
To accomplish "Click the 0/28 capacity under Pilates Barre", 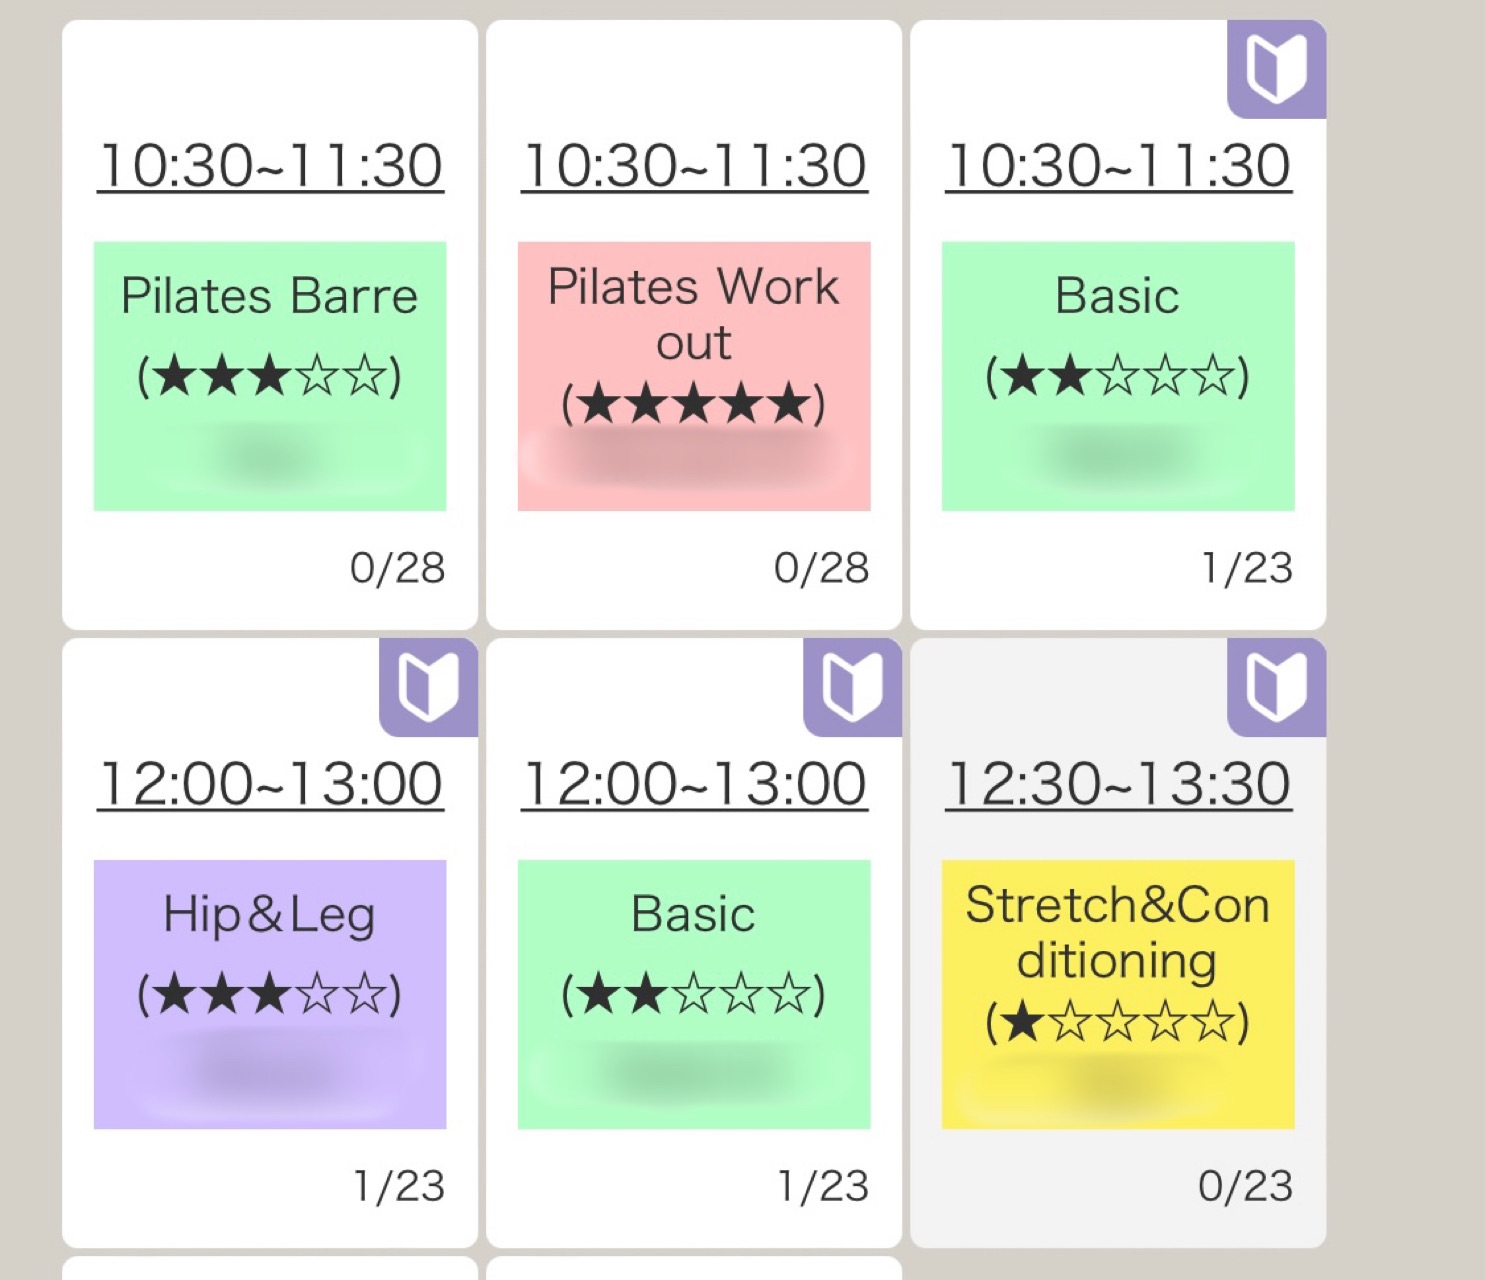I will pos(397,568).
